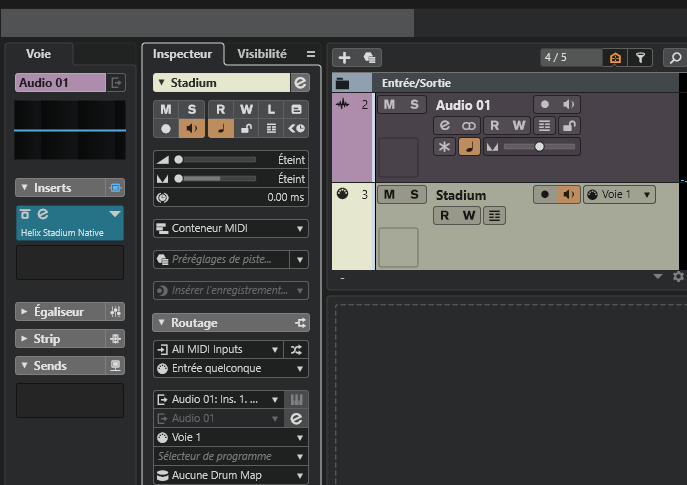
Task: Toggle Audio 01 track record enable
Action: pyautogui.click(x=545, y=105)
